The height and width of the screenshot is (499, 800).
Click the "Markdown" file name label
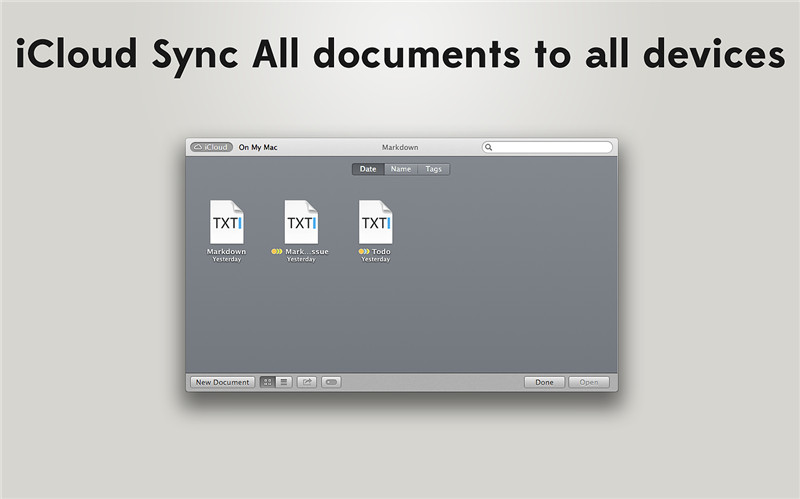click(x=227, y=252)
